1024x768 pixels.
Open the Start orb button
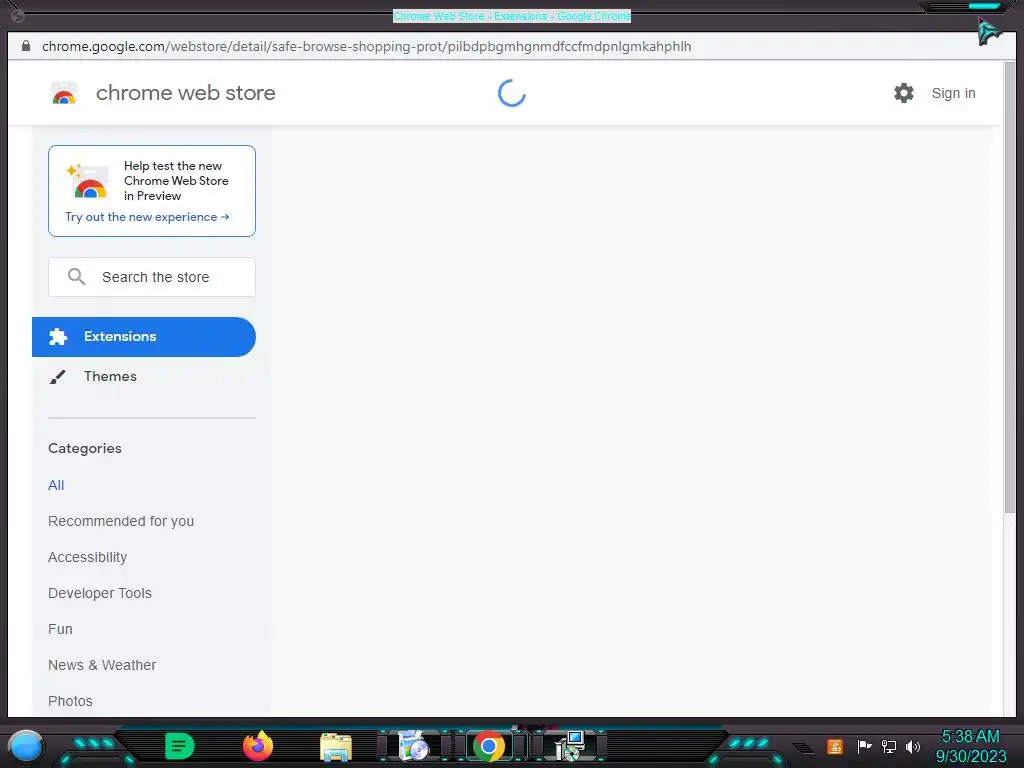(26, 746)
